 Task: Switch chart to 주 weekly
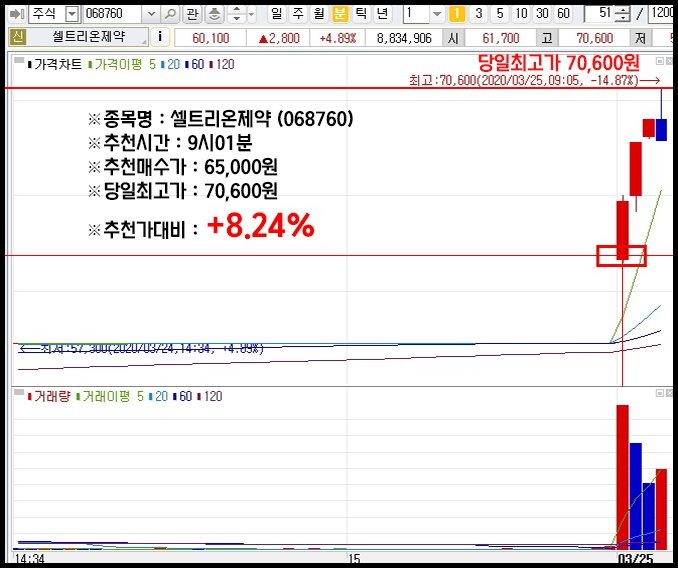pyautogui.click(x=298, y=14)
